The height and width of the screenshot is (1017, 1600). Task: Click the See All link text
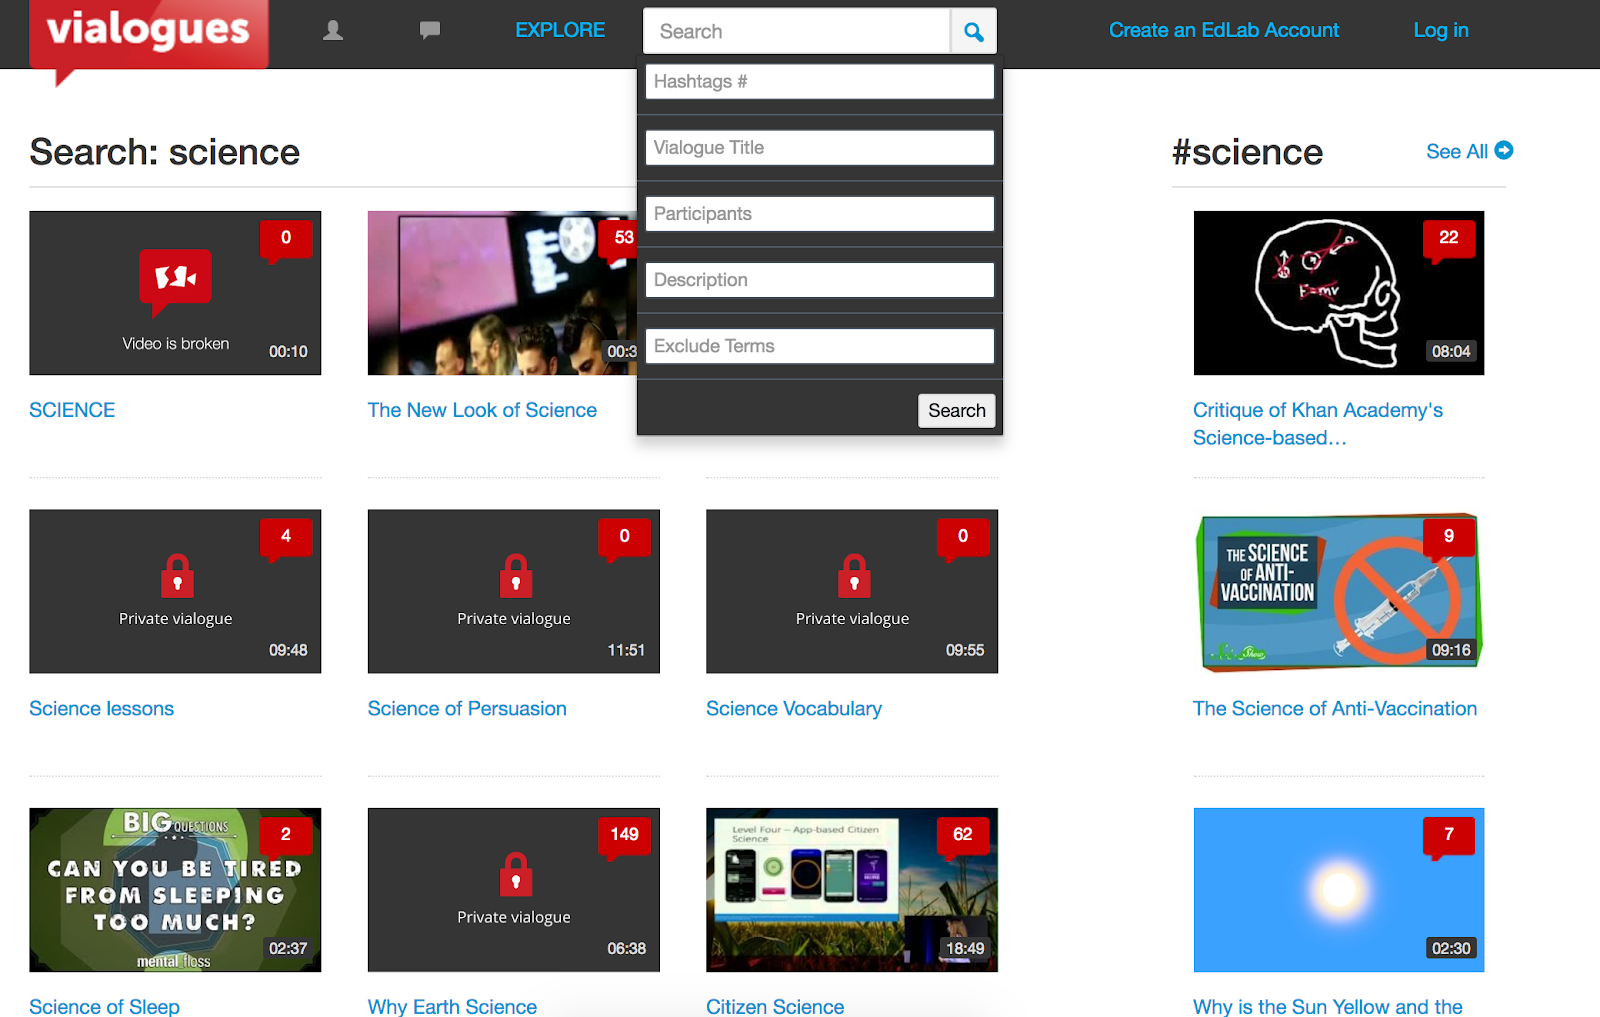click(x=1457, y=151)
